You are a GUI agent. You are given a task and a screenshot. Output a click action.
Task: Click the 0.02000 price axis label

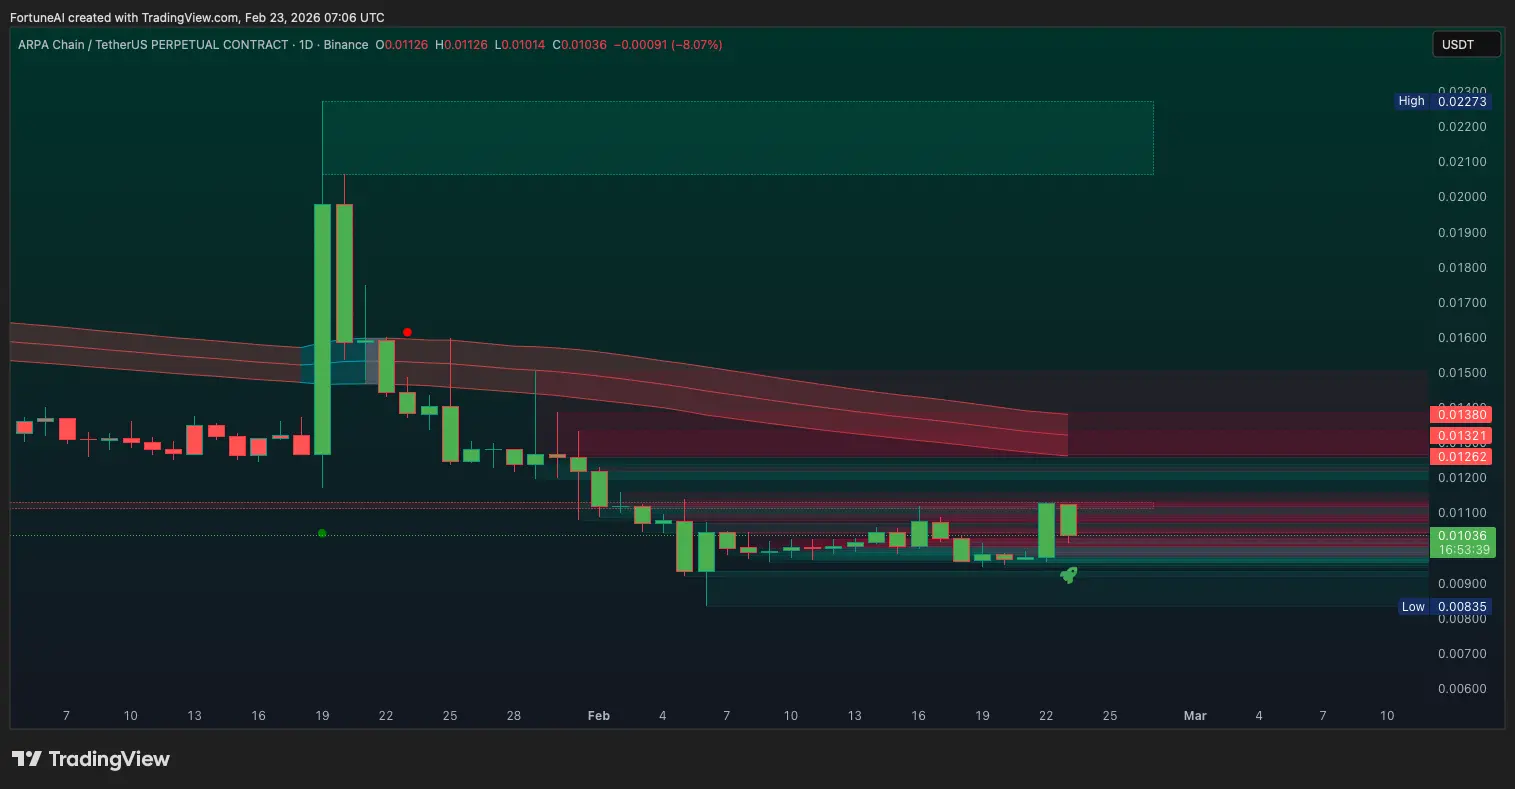point(1462,197)
